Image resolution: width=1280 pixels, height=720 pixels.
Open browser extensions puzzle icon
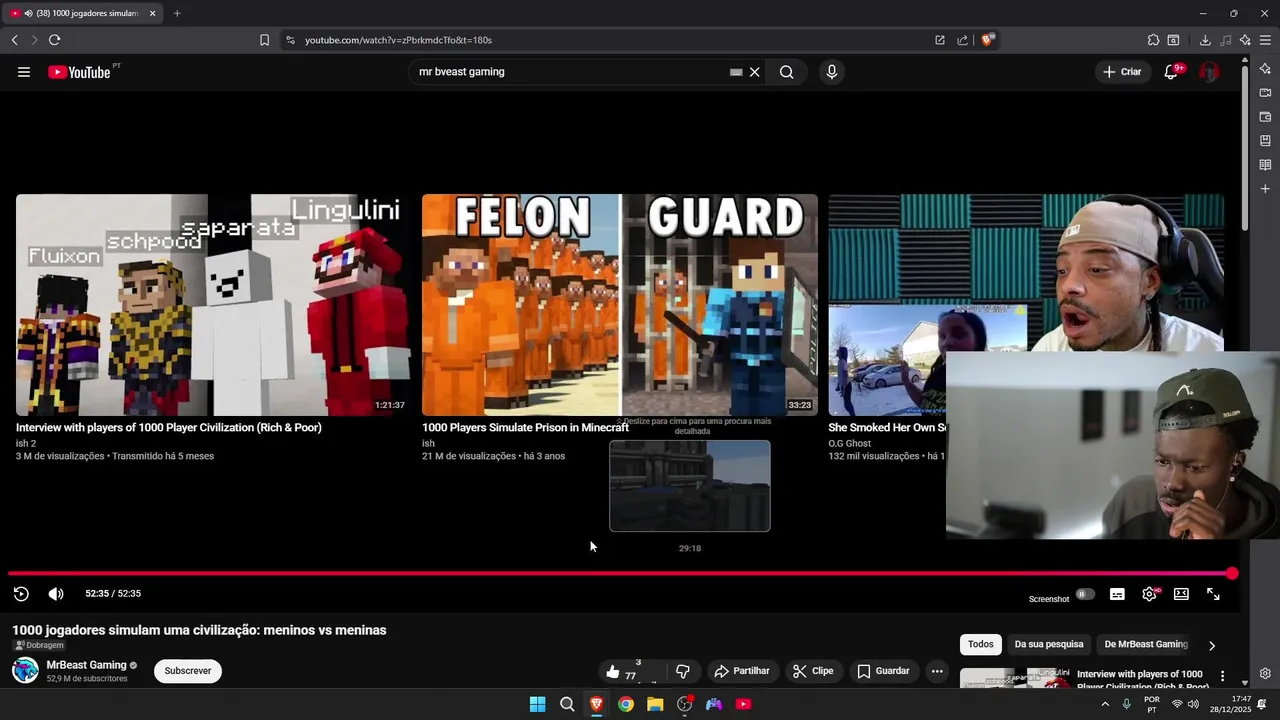point(1153,40)
